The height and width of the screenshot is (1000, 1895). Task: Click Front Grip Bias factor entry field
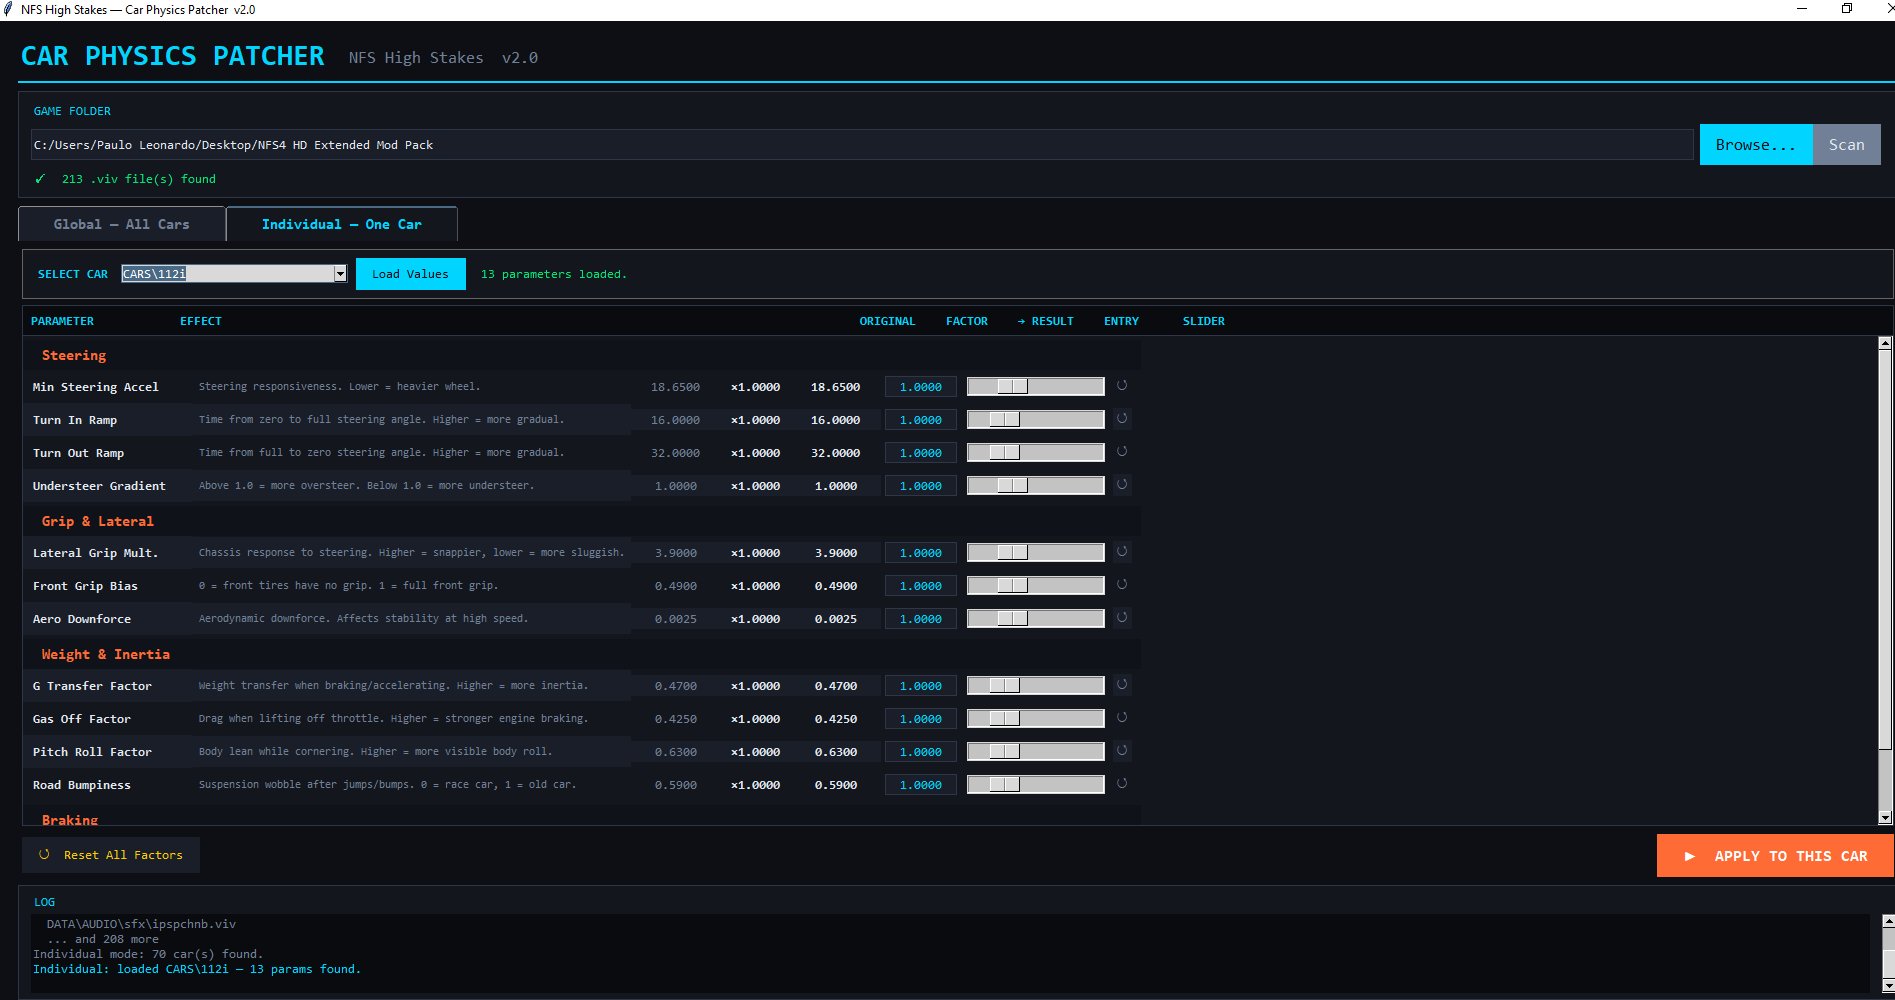pos(920,586)
